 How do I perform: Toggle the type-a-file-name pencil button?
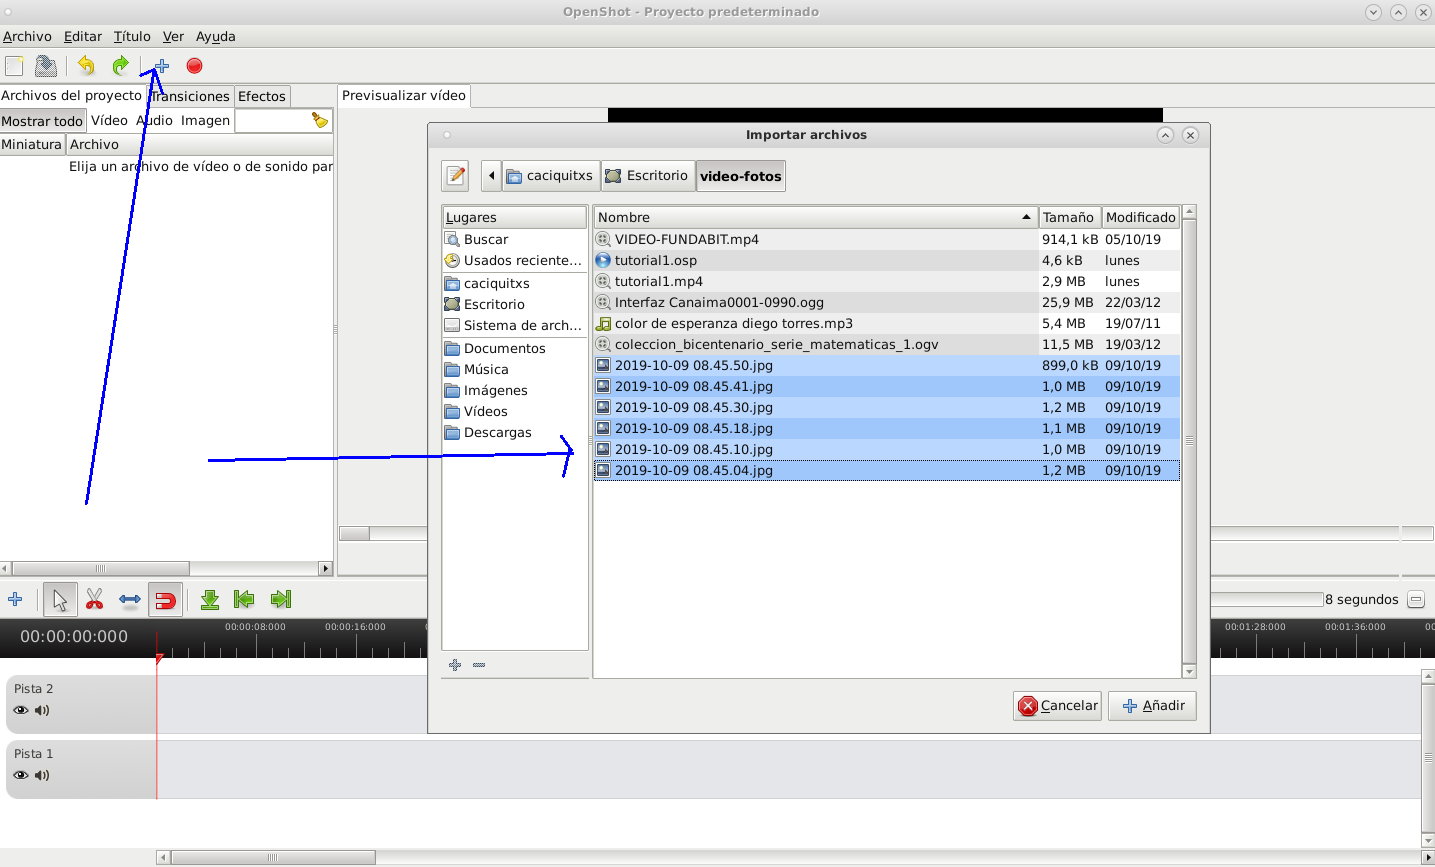[456, 176]
